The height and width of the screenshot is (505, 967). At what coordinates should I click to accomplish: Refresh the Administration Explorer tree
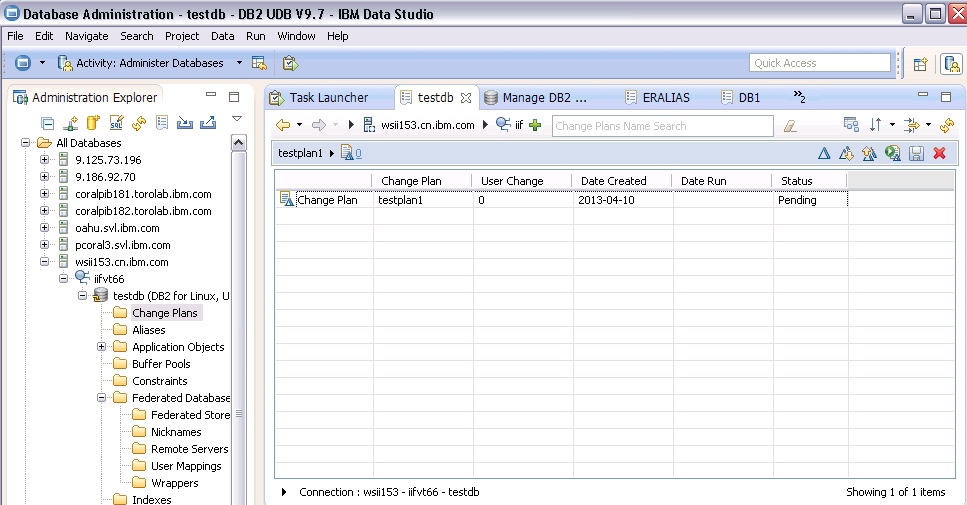click(x=139, y=123)
